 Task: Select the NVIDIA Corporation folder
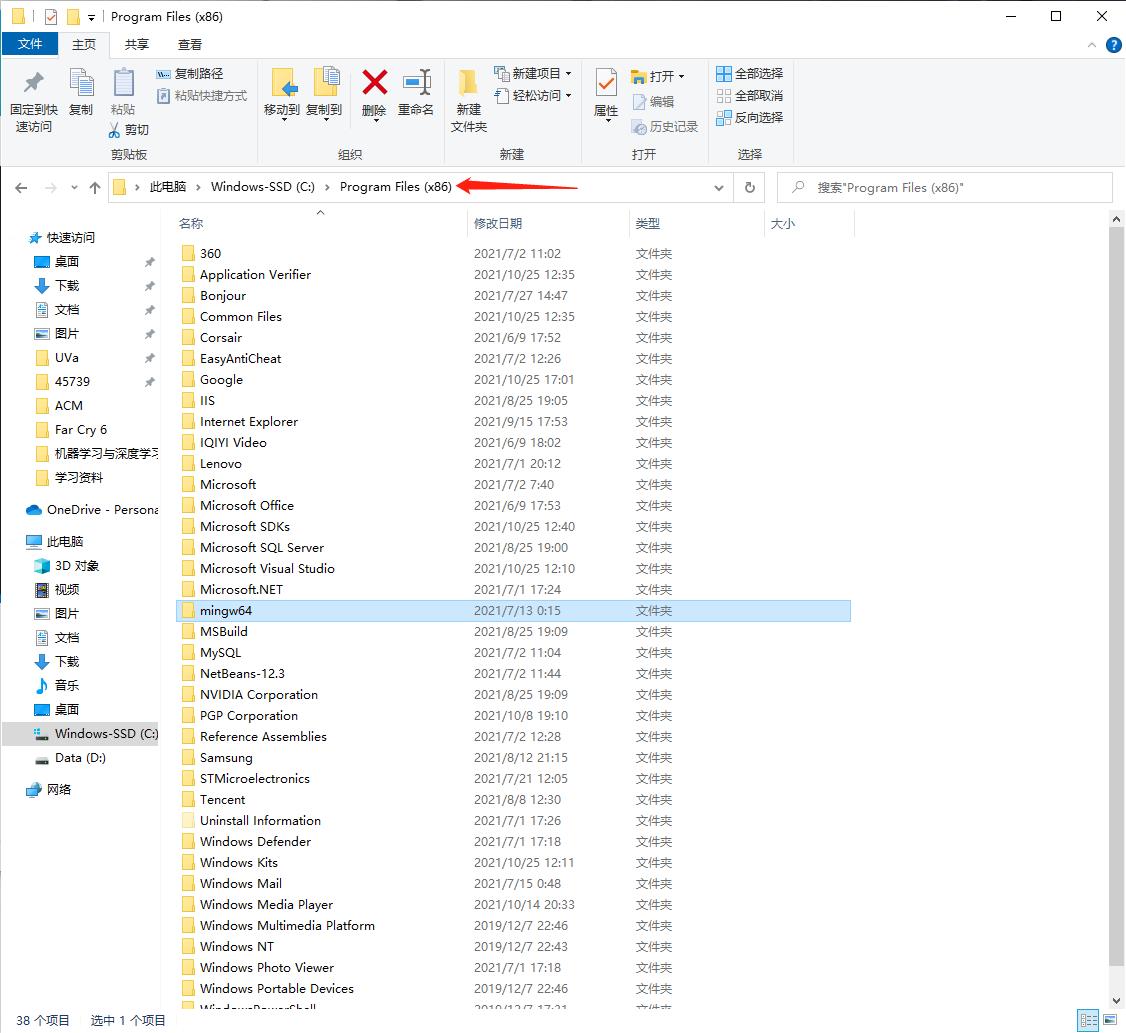513,695
